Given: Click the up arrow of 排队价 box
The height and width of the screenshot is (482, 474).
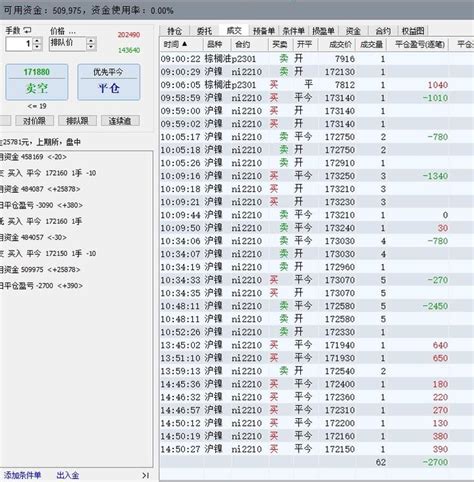Looking at the screenshot, I should 91,41.
